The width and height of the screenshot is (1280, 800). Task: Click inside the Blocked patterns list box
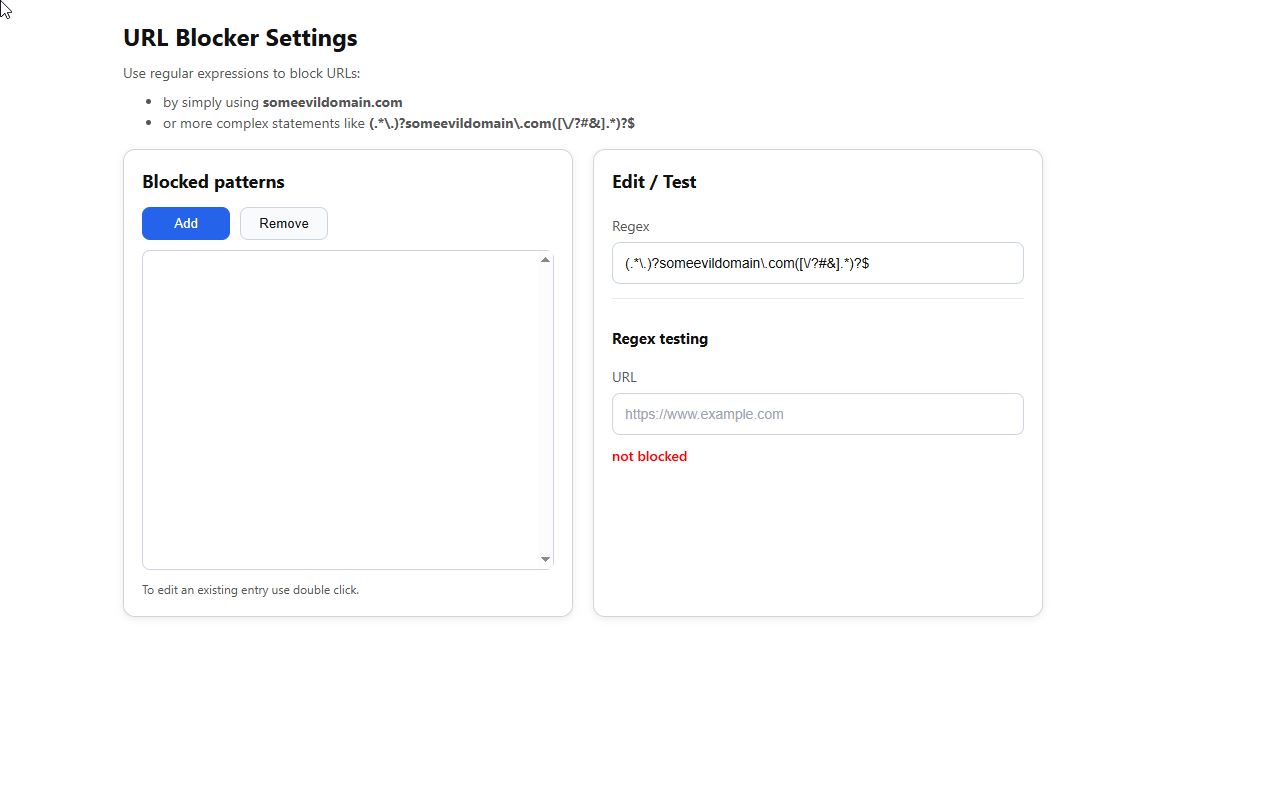click(x=340, y=410)
